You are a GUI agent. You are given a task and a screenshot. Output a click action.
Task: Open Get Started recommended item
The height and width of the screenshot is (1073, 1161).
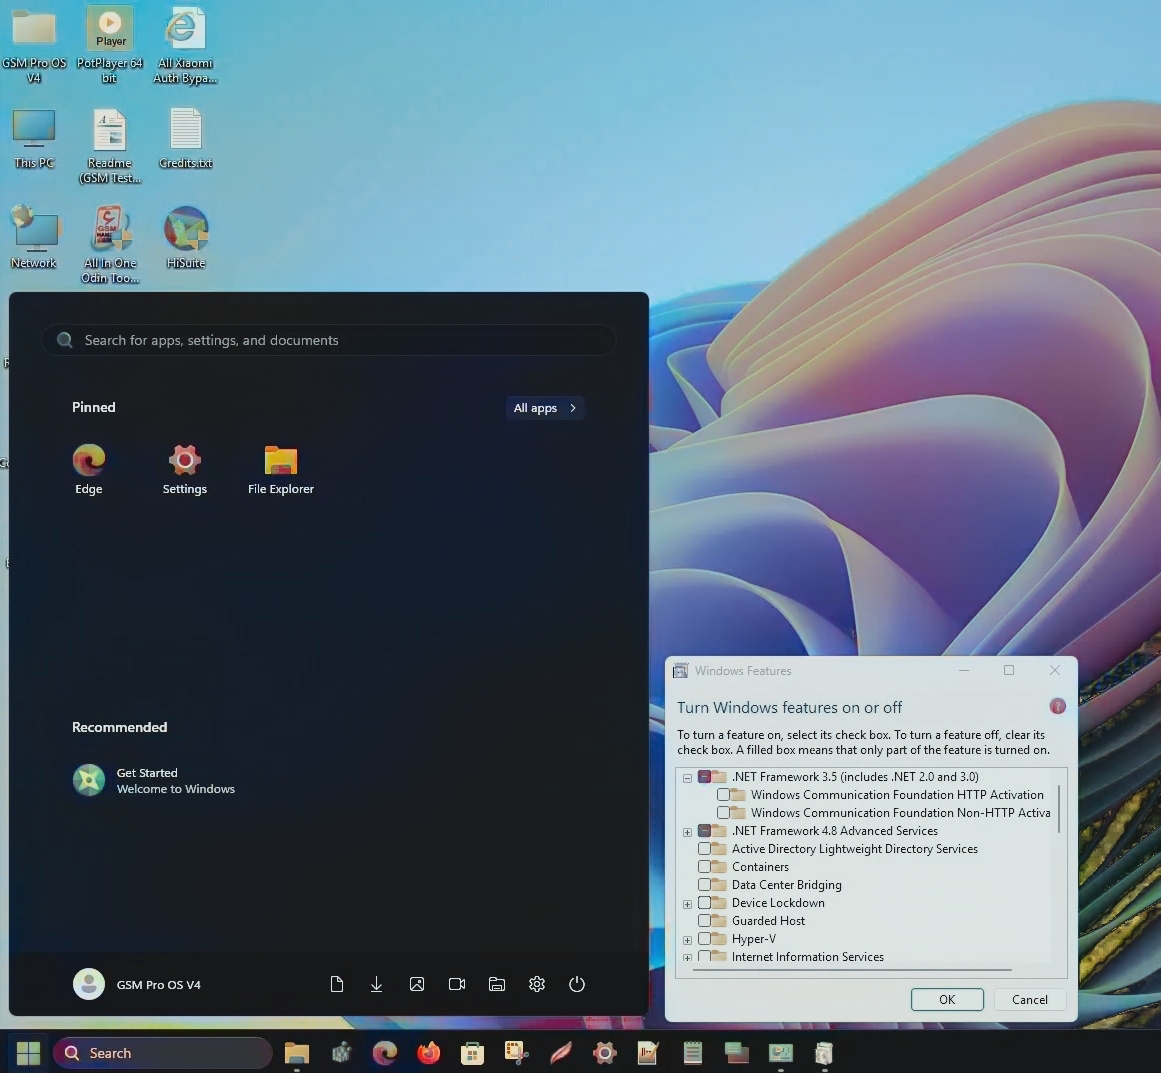tap(154, 780)
